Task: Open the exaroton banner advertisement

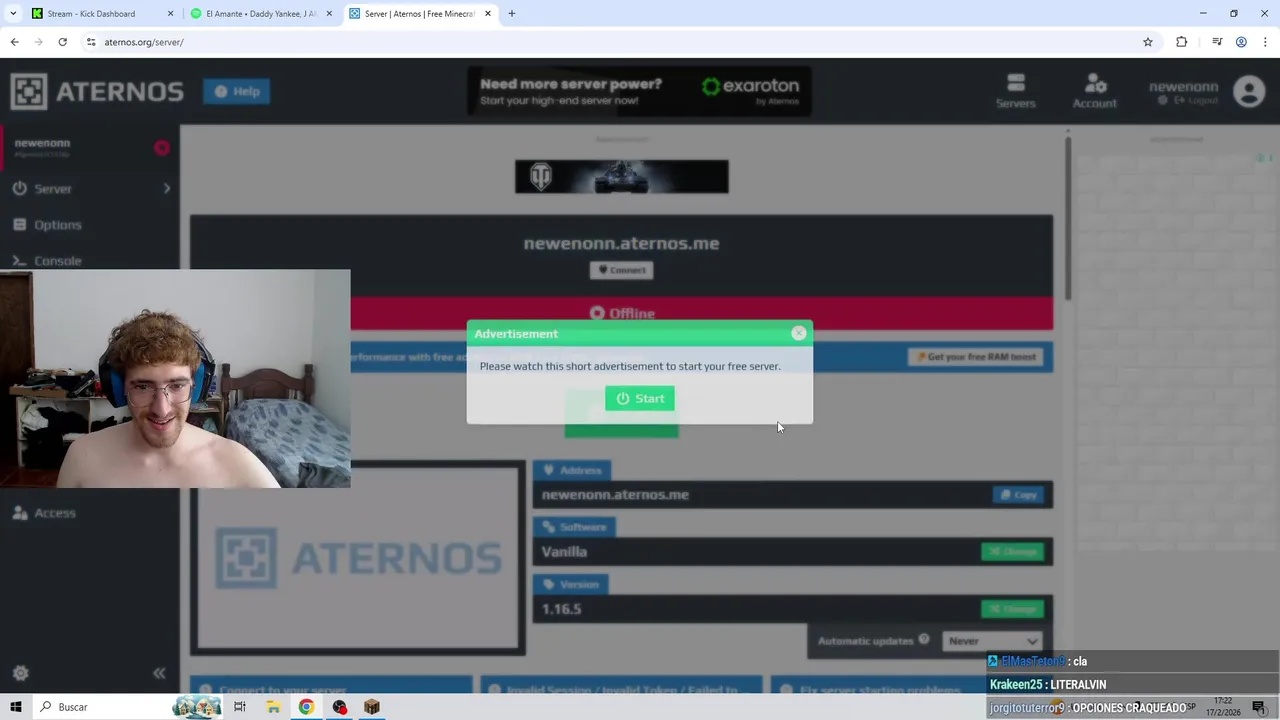Action: click(639, 91)
